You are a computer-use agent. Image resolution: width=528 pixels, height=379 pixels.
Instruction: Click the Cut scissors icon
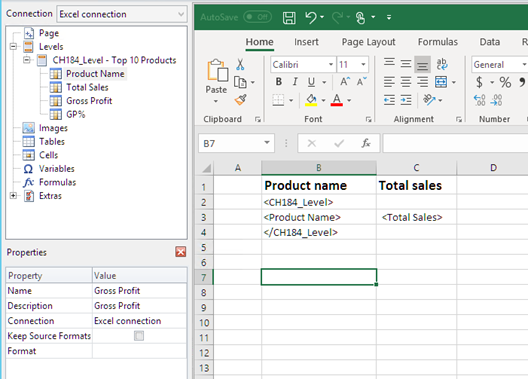pyautogui.click(x=240, y=64)
